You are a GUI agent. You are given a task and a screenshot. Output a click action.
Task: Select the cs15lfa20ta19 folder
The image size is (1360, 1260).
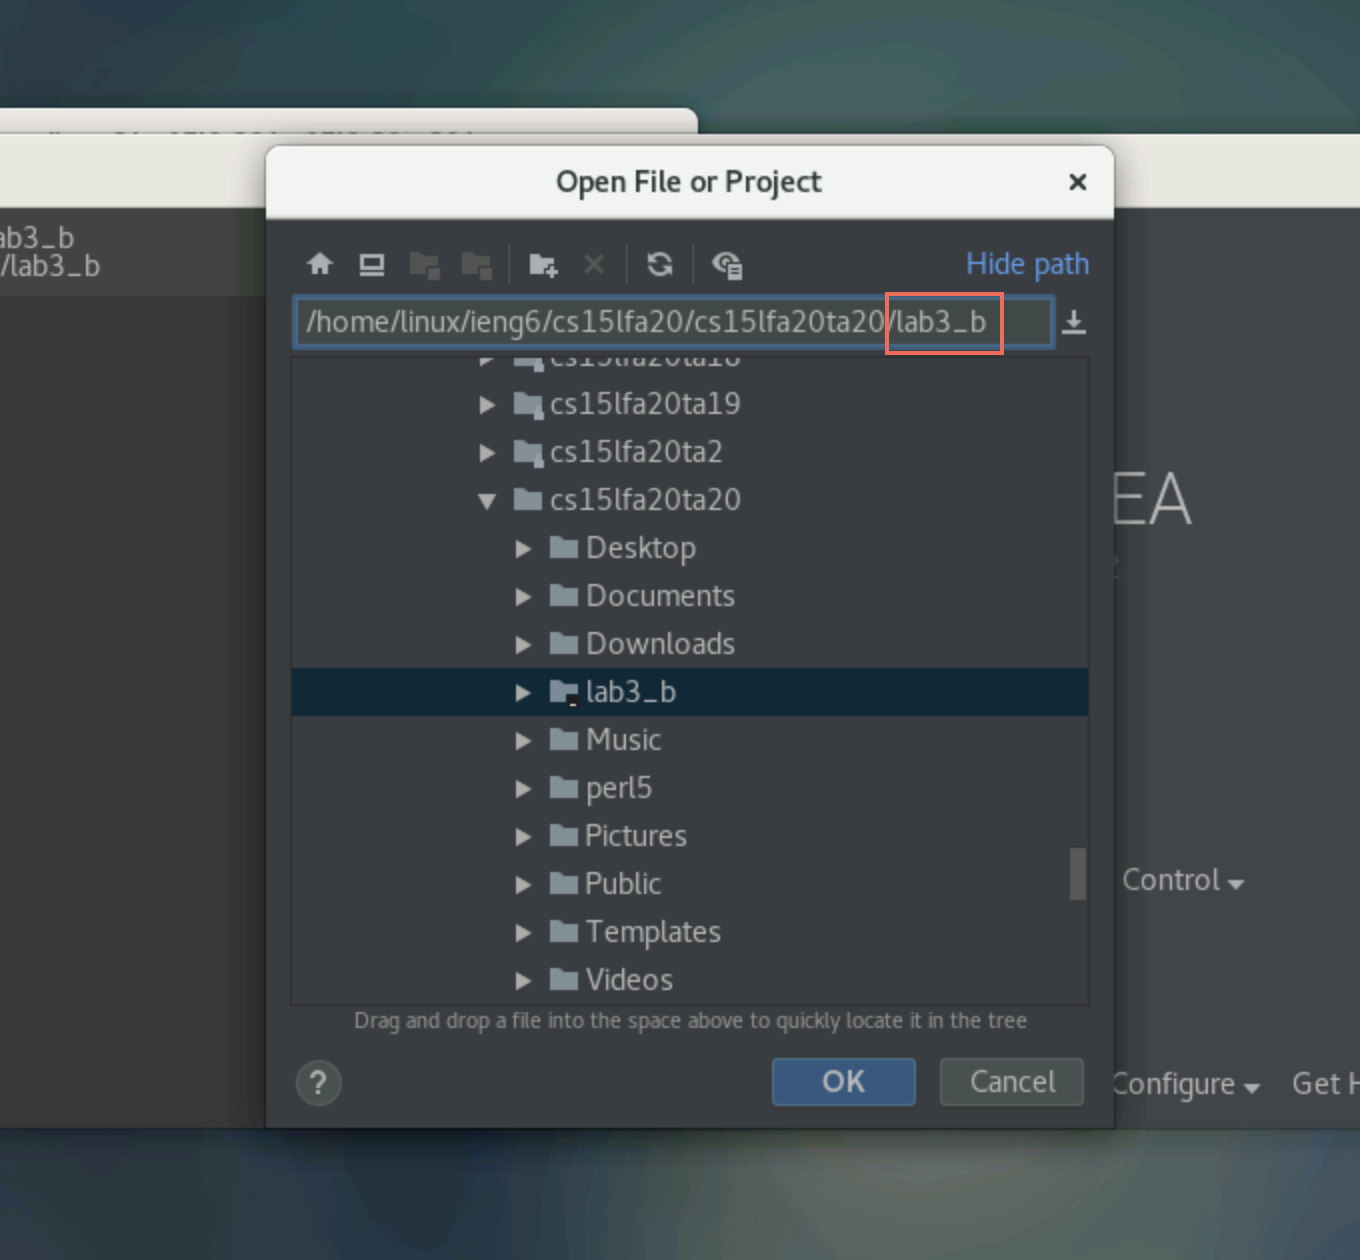pyautogui.click(x=644, y=404)
